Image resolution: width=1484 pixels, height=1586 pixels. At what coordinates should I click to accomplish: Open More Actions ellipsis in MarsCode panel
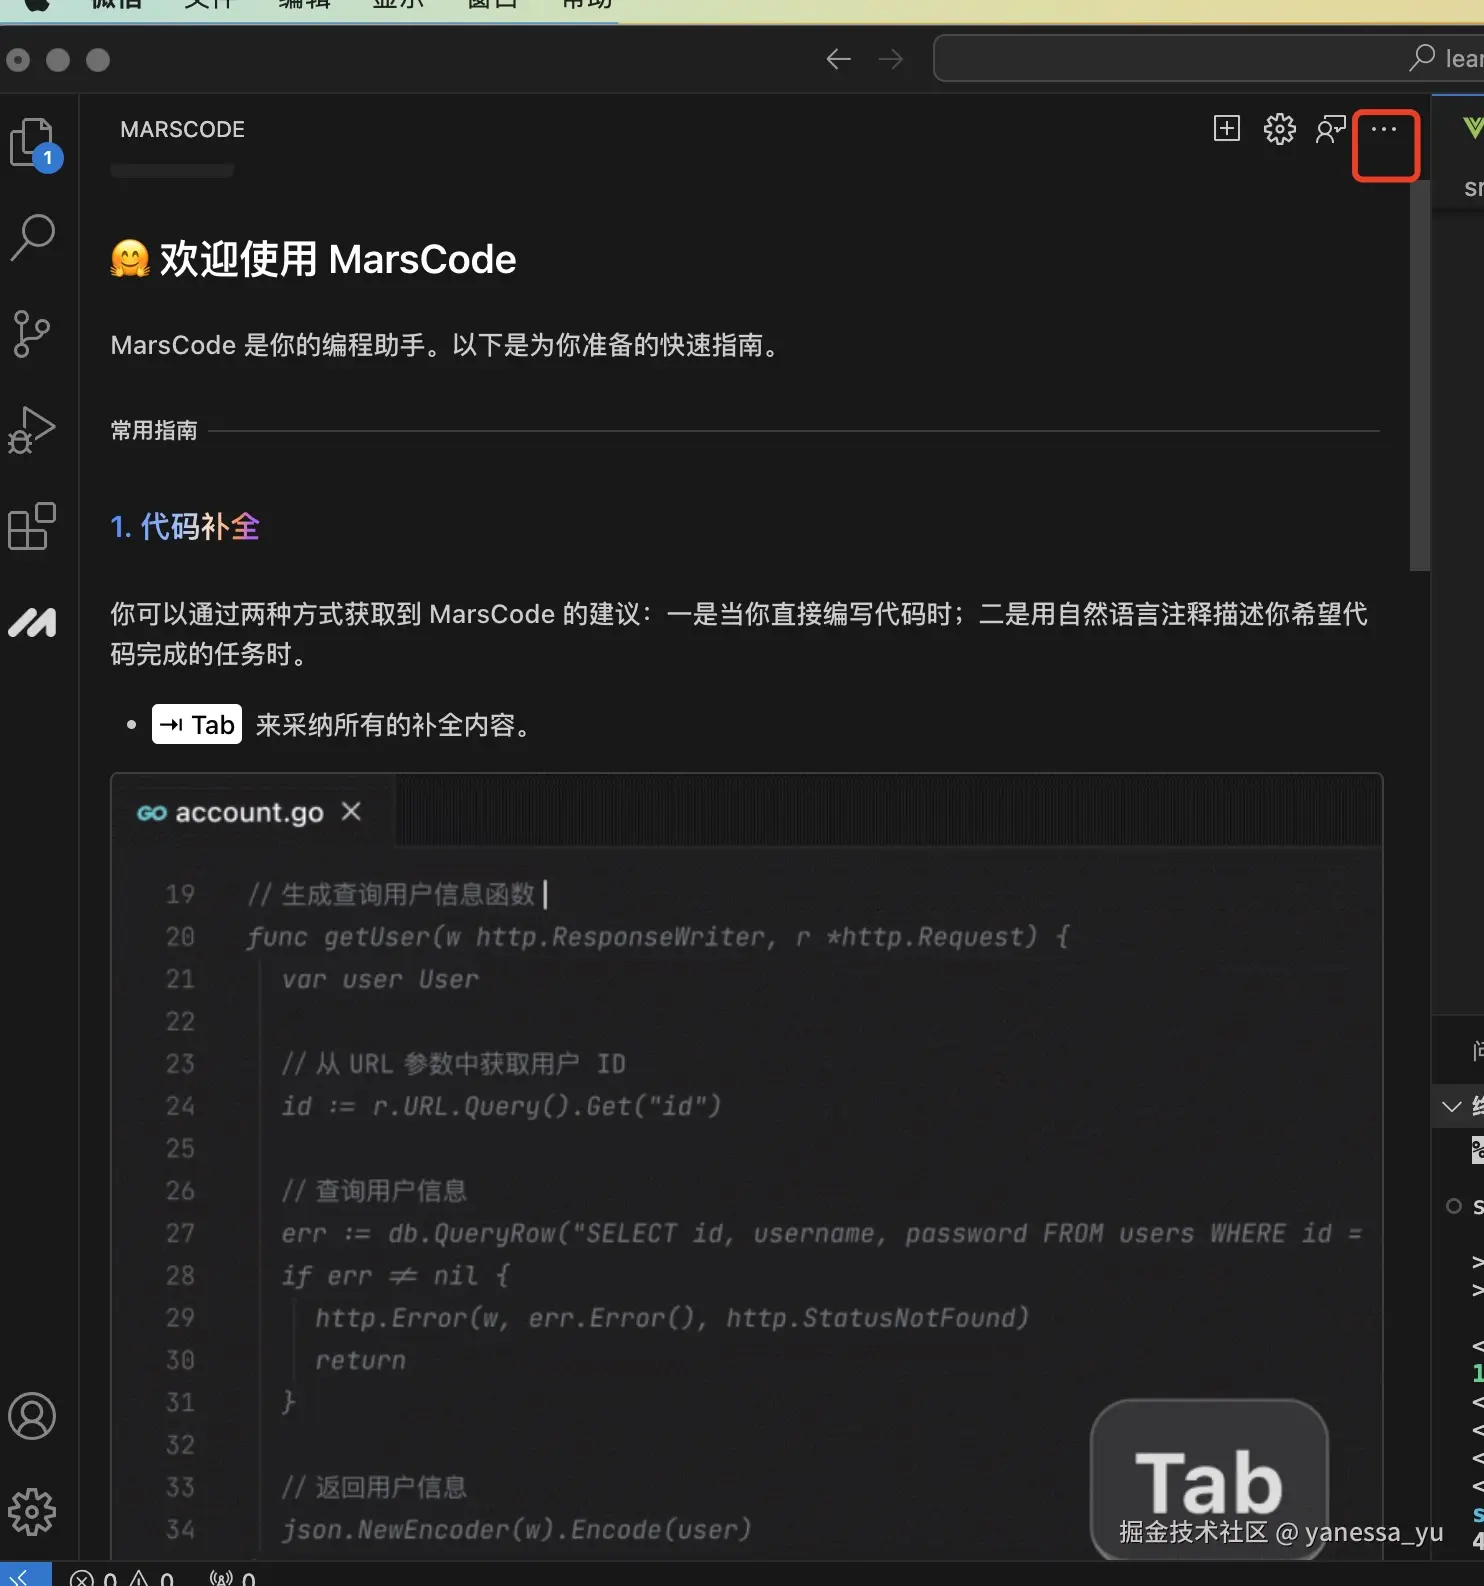(x=1384, y=129)
